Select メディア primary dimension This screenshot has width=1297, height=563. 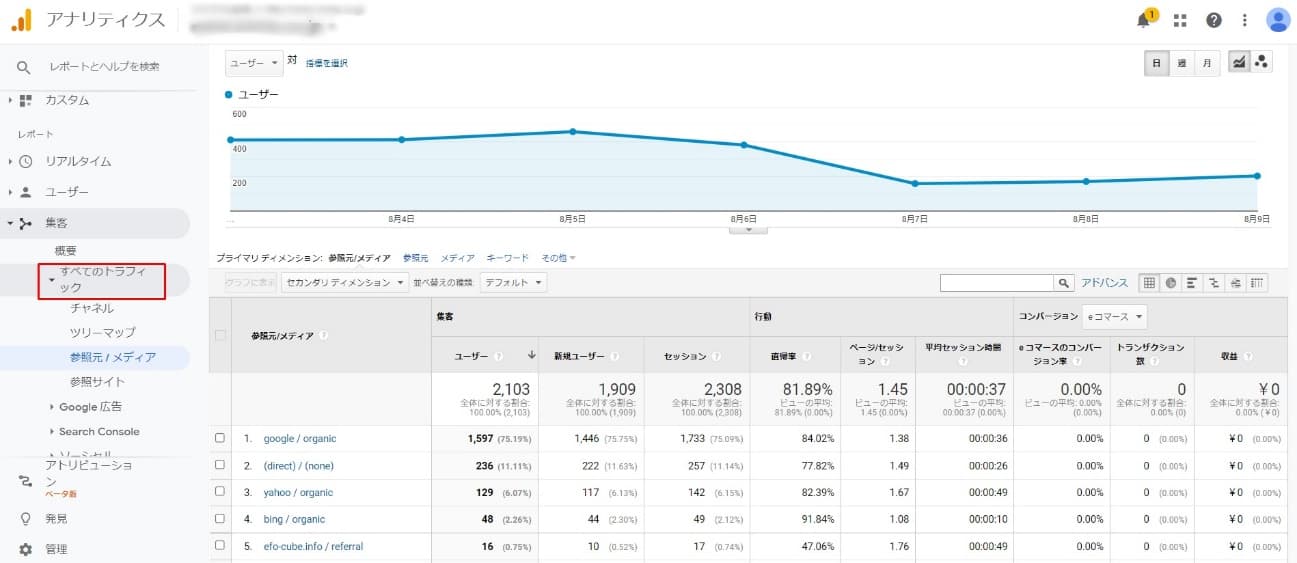click(x=458, y=258)
